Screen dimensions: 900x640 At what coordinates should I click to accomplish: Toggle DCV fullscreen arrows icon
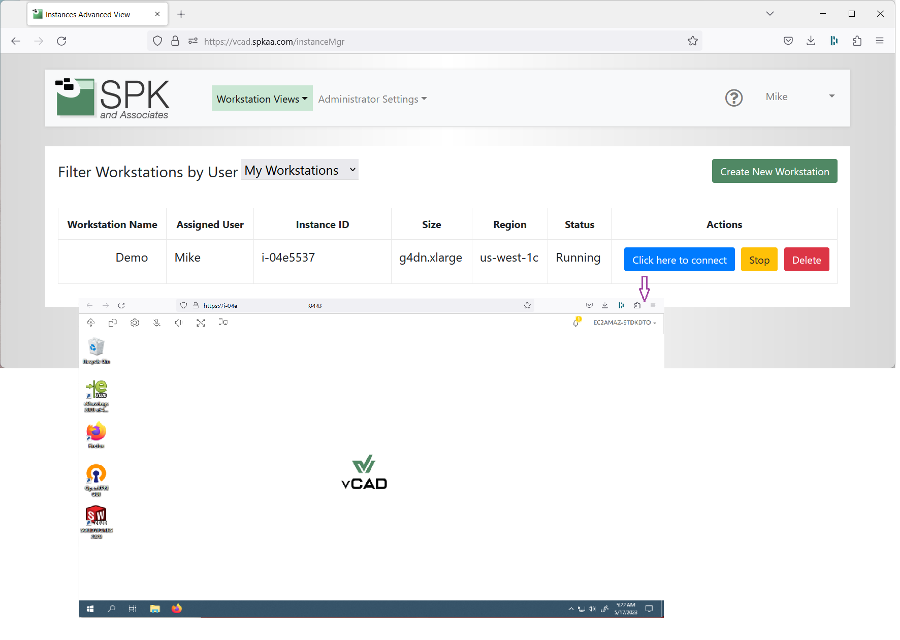(201, 323)
